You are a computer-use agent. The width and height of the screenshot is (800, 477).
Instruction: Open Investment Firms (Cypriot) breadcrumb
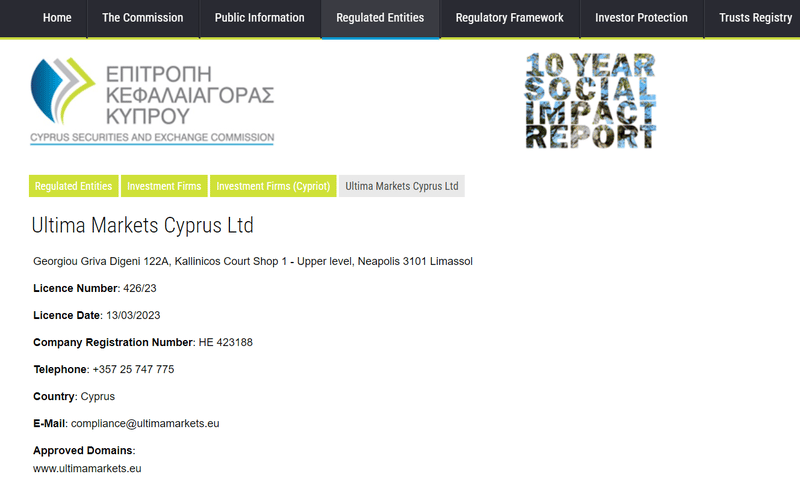273,186
